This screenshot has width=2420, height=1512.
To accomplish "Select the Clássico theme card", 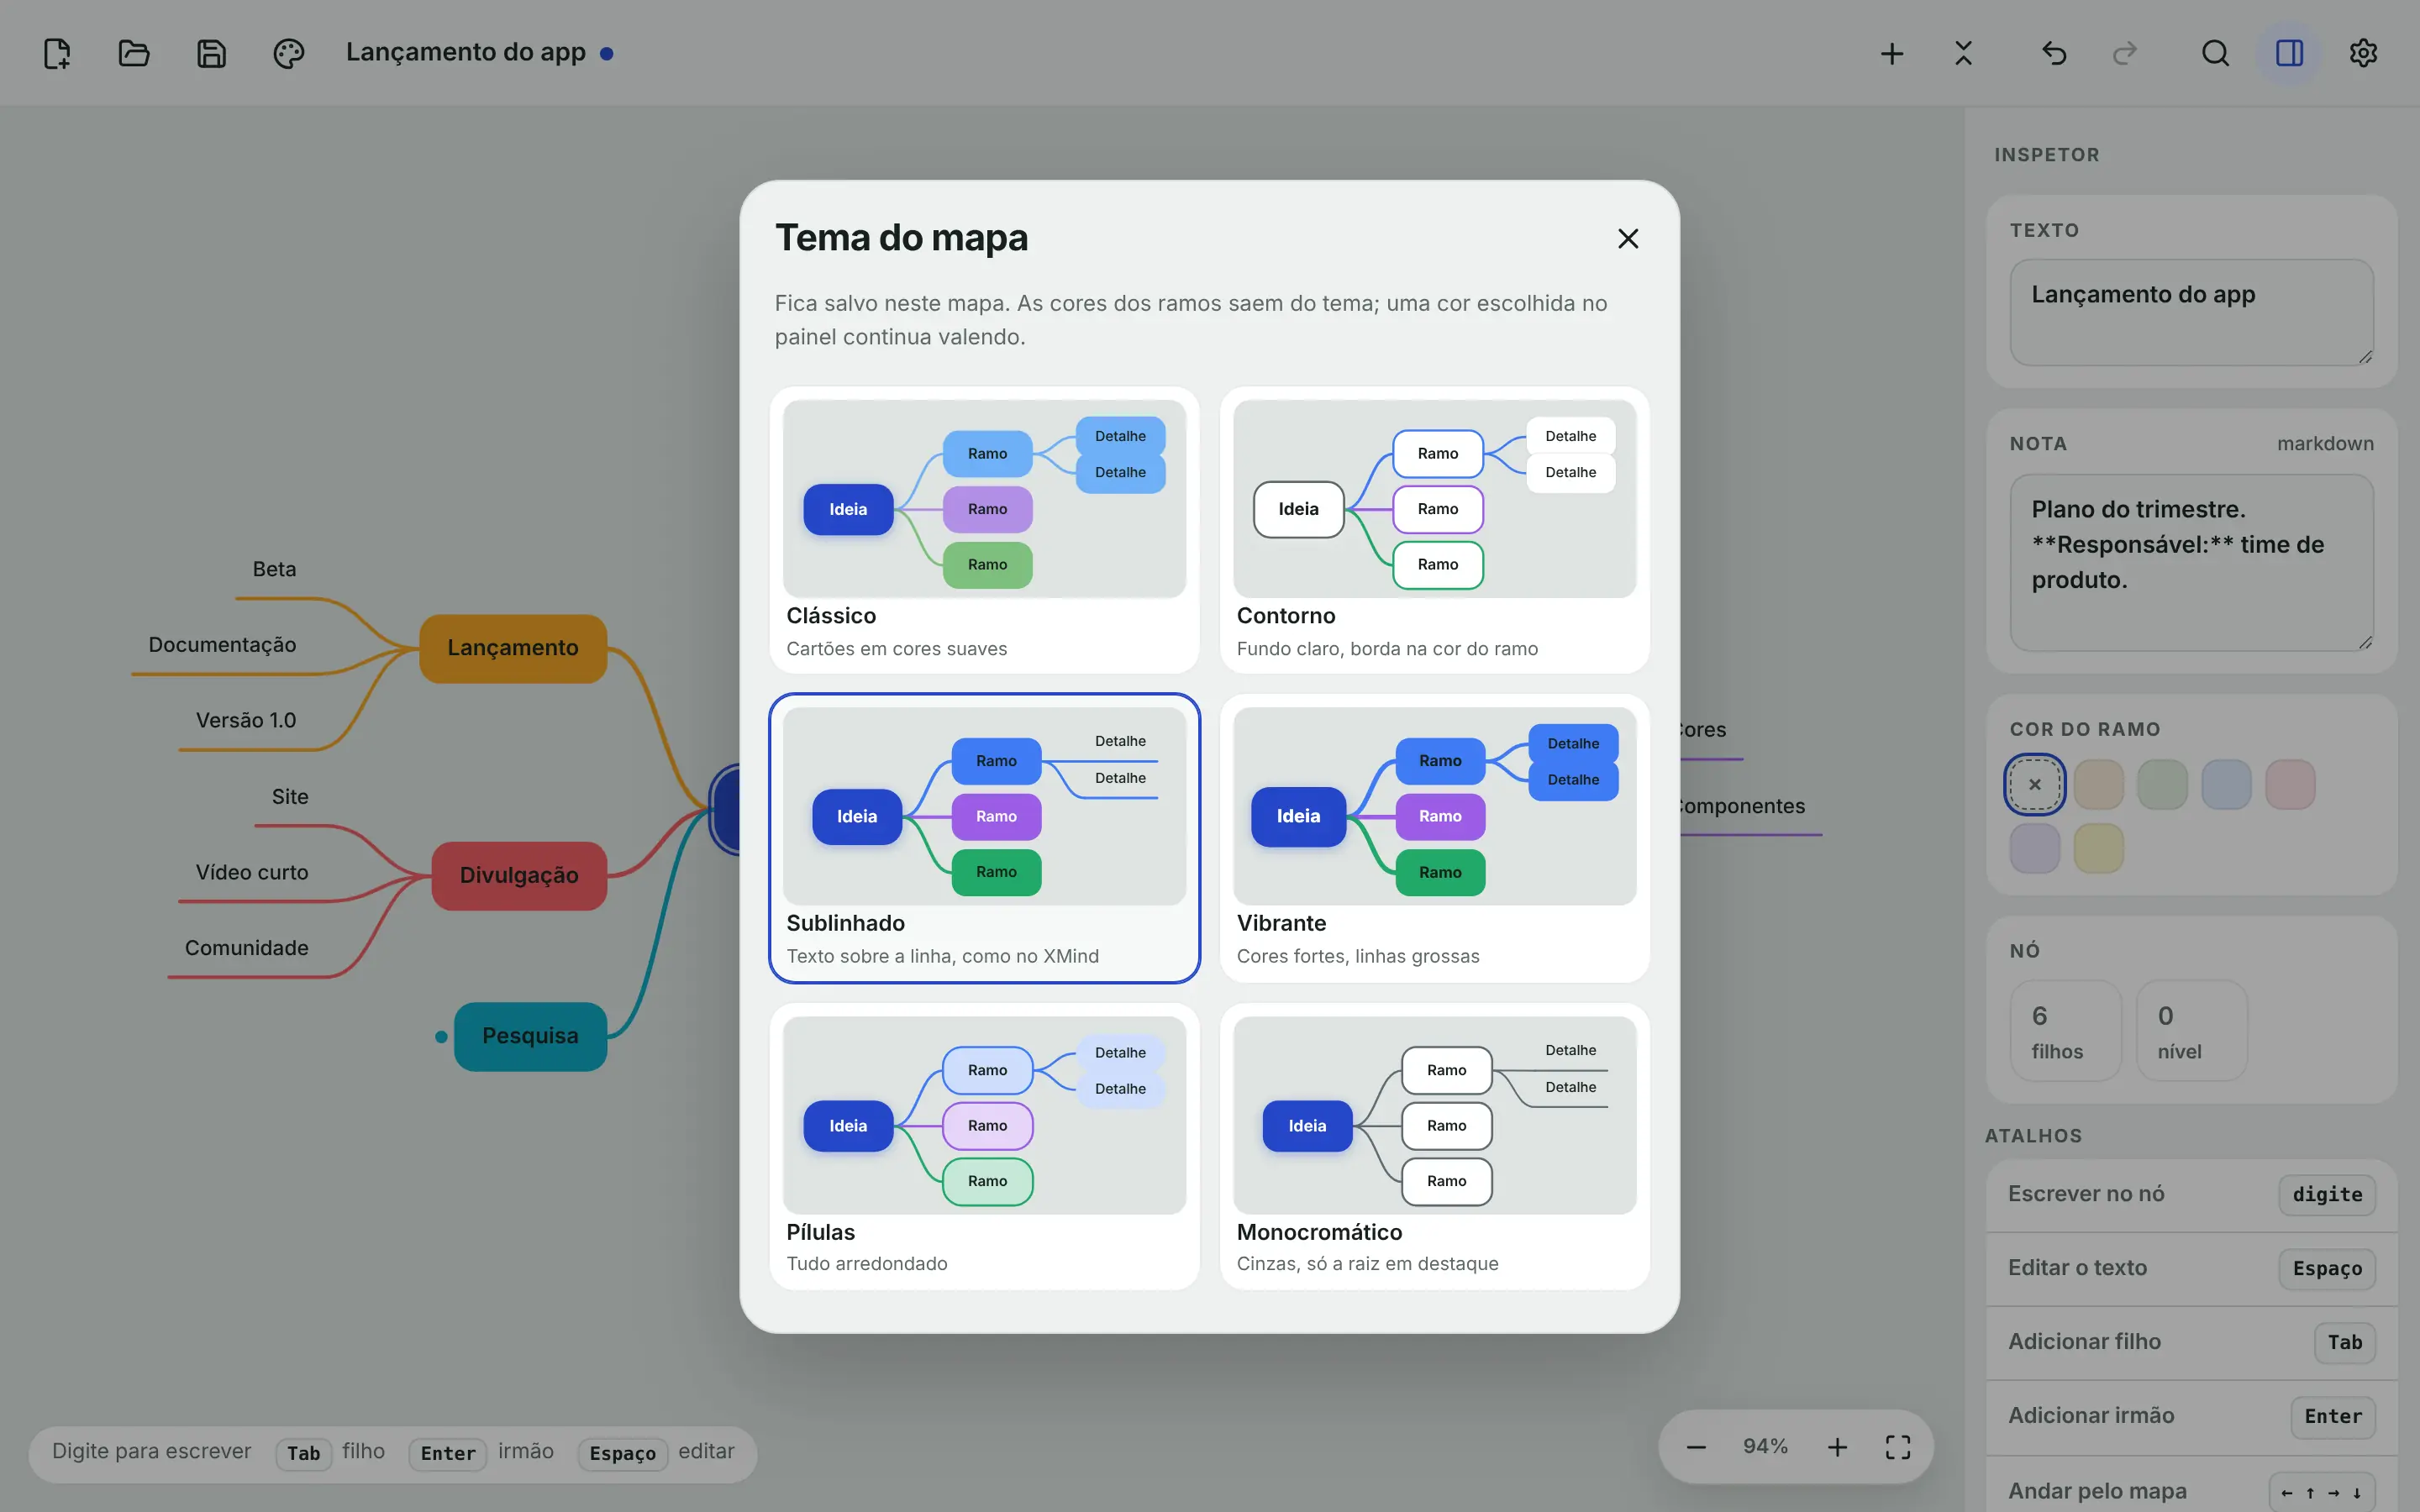I will 984,530.
